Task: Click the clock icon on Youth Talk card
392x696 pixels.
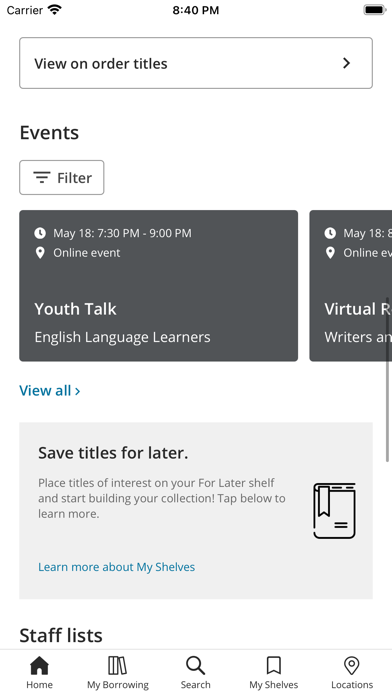Action: (x=40, y=233)
